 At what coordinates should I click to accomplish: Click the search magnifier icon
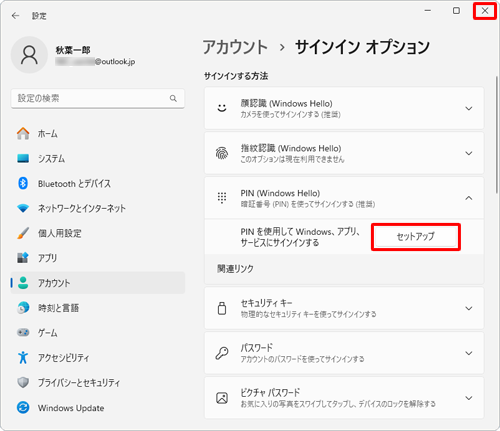173,98
